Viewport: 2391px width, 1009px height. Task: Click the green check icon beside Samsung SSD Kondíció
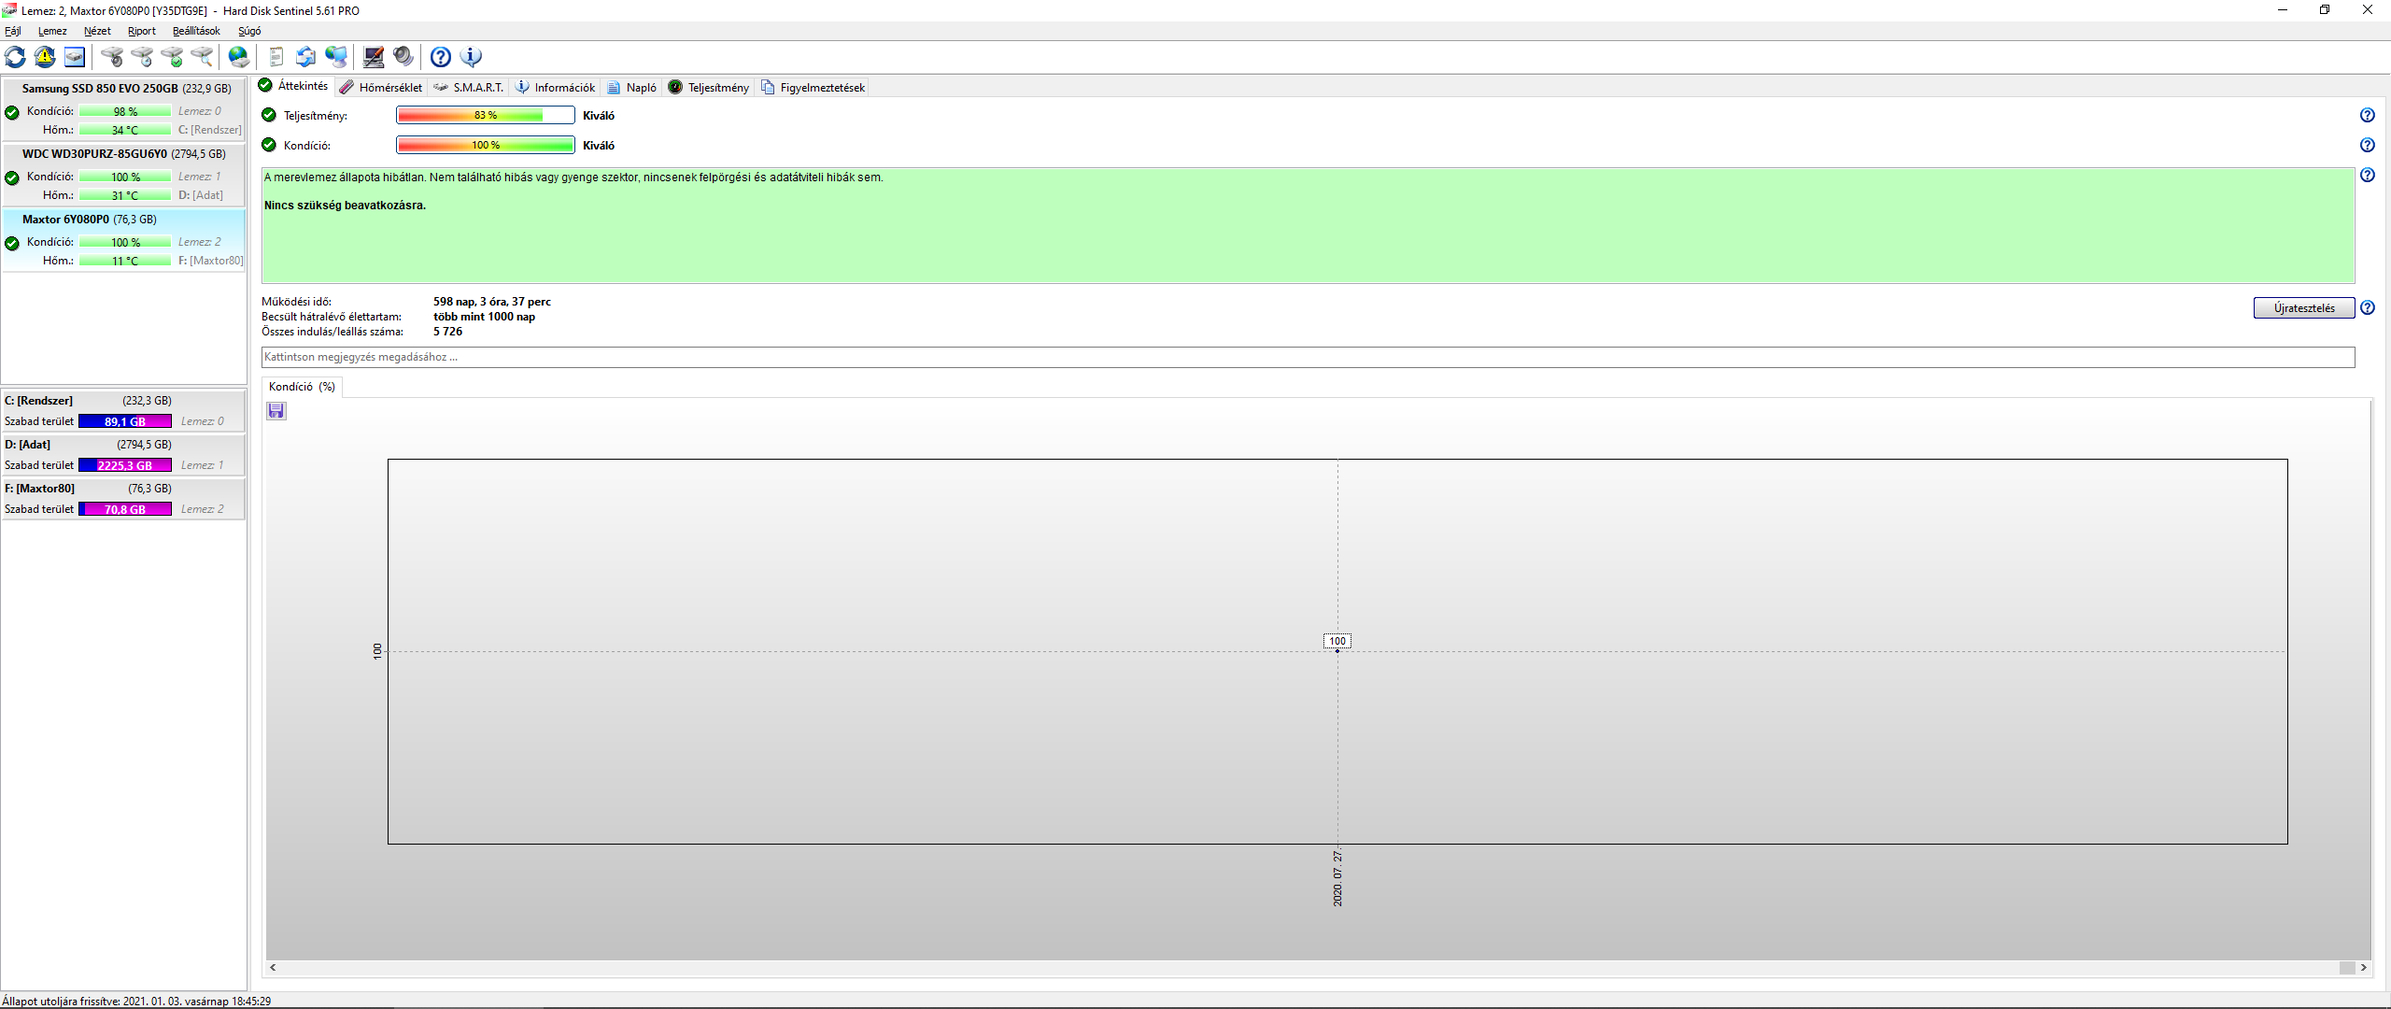click(x=12, y=112)
